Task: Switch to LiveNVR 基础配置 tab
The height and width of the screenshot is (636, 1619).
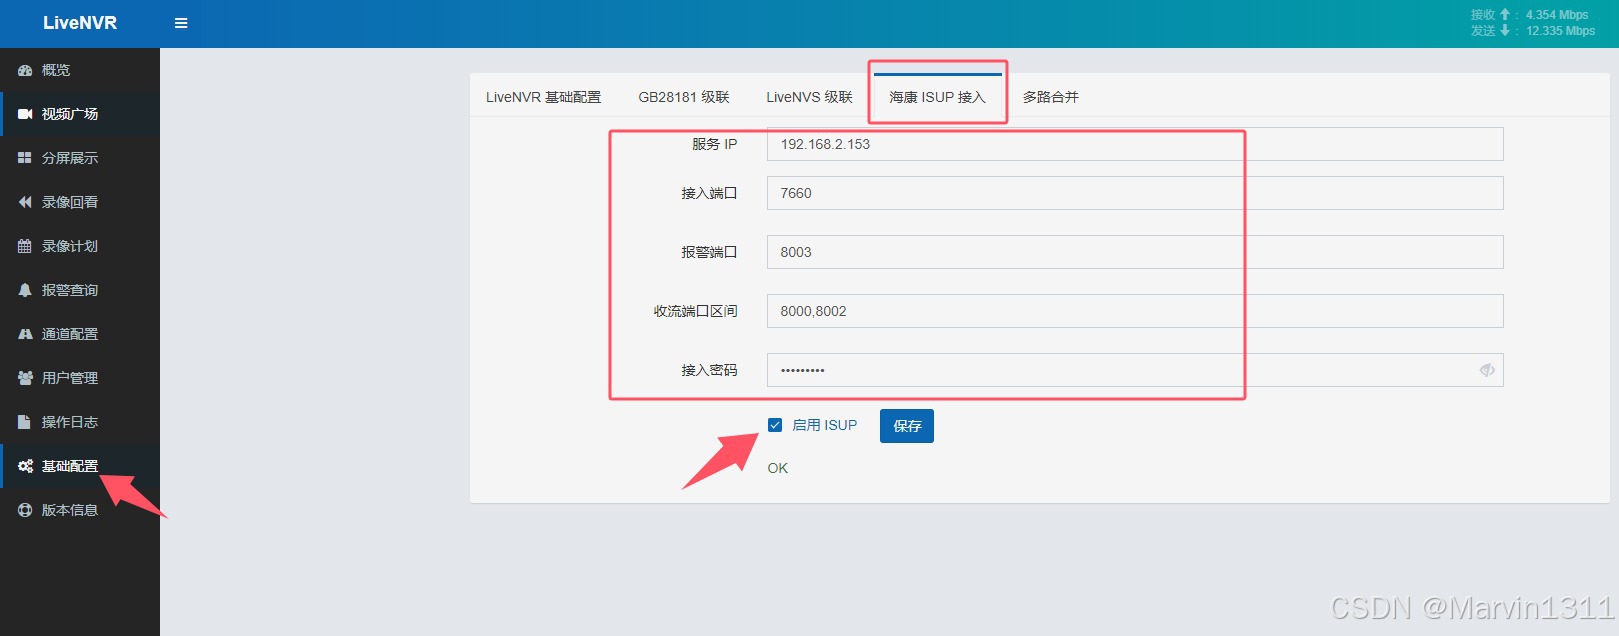Action: 544,97
